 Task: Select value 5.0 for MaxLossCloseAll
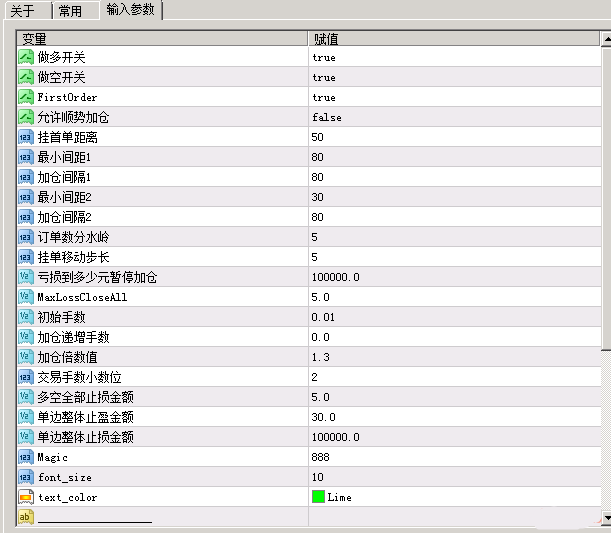320,297
